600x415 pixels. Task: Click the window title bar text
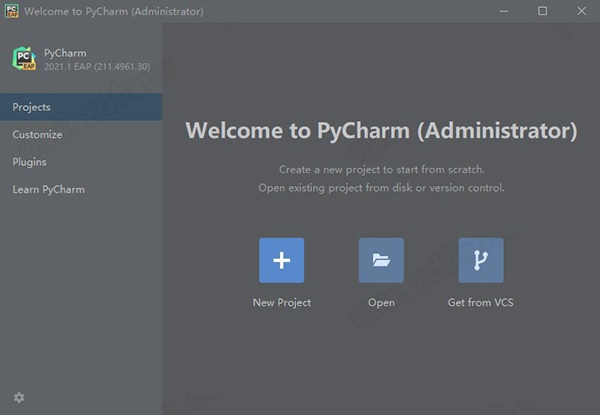pos(114,11)
